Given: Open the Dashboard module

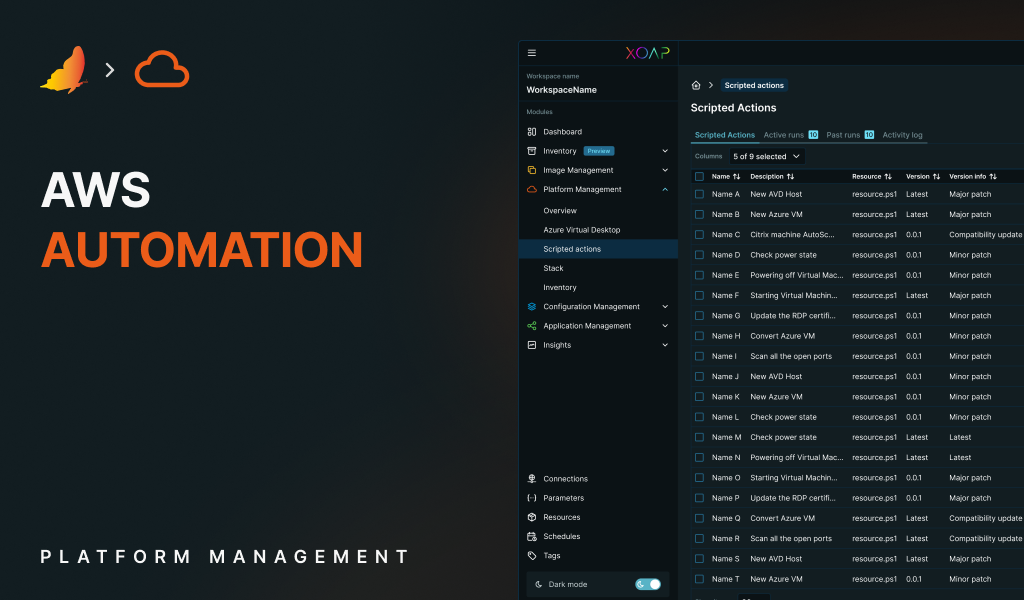Looking at the screenshot, I should [x=562, y=131].
